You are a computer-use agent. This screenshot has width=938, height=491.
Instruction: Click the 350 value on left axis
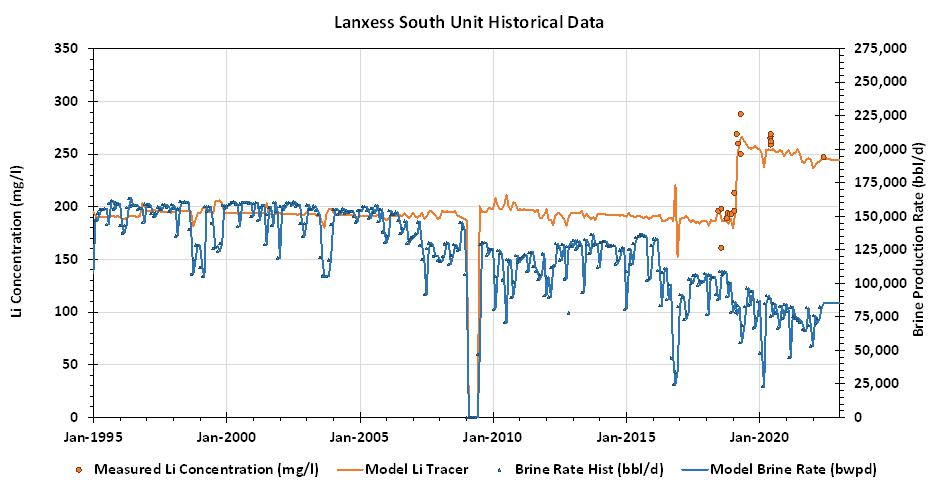(x=71, y=48)
